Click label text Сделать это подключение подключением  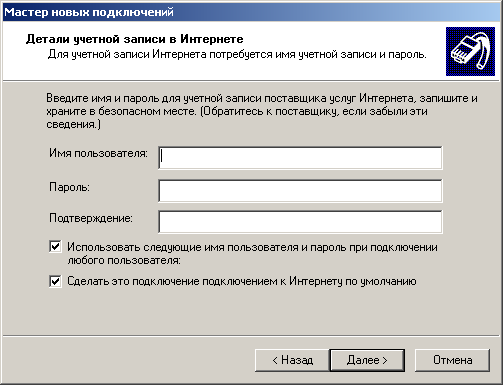point(242,281)
